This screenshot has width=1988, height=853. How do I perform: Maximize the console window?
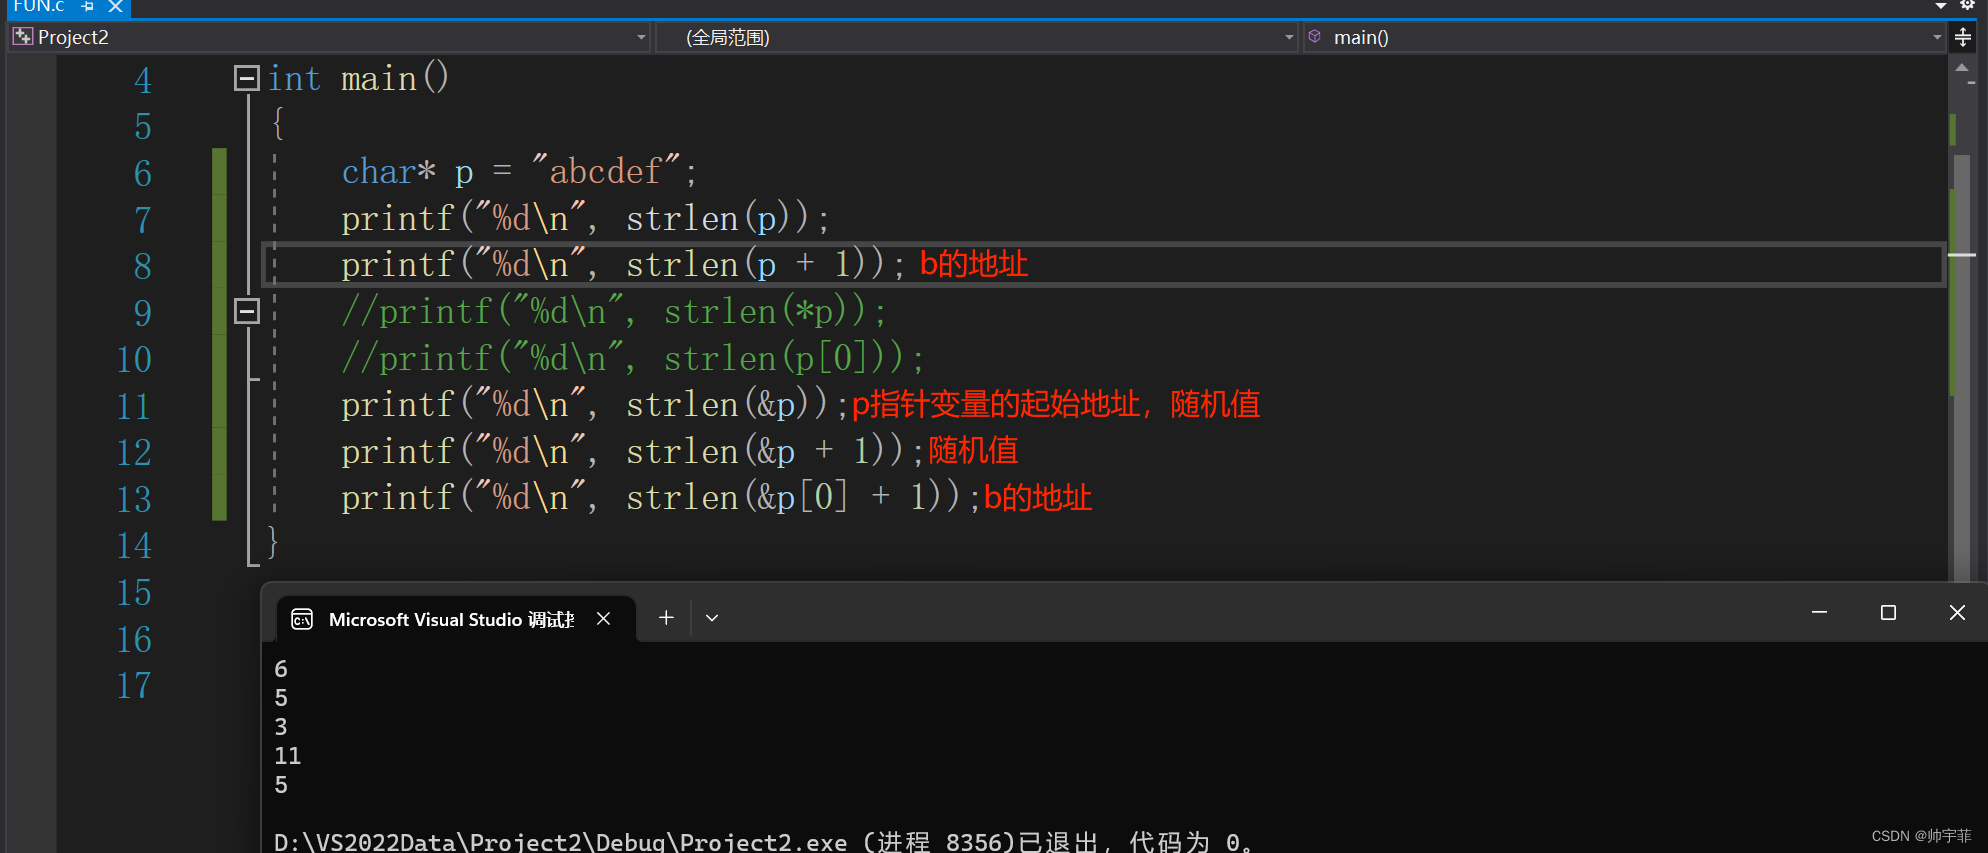1888,612
